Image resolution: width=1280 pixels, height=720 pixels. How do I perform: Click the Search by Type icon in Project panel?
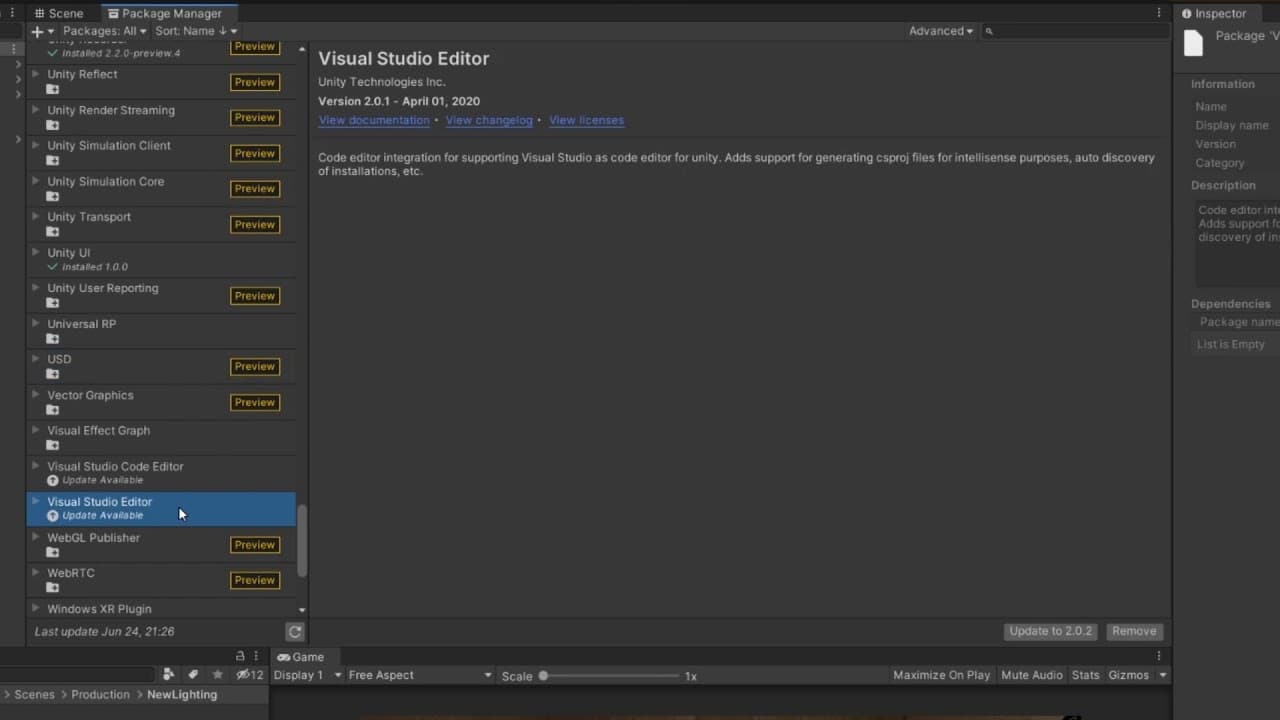[168, 675]
